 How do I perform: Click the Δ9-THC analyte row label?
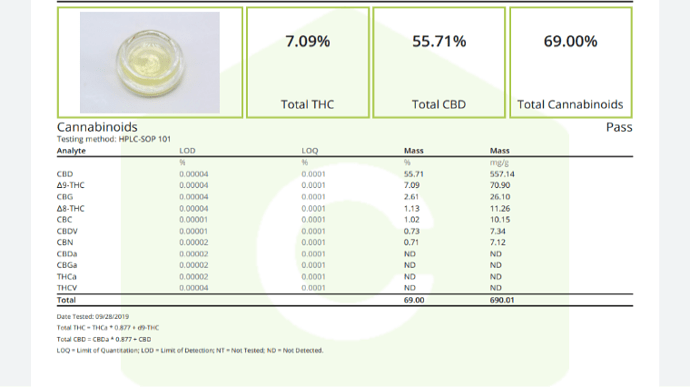70,185
